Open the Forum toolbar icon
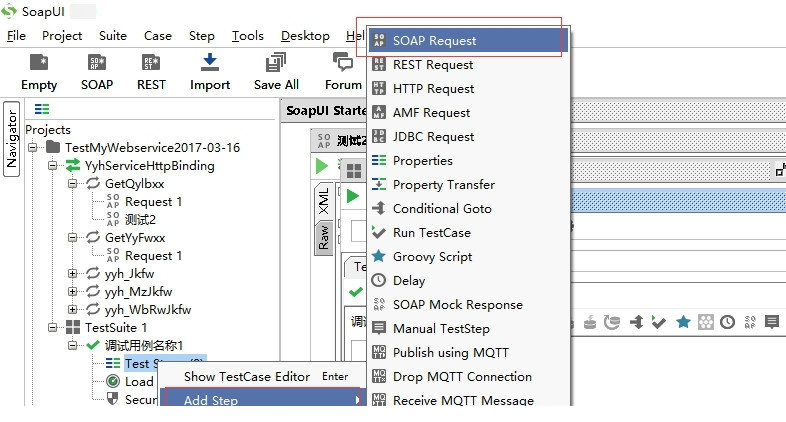This screenshot has height=422, width=786. tap(343, 72)
